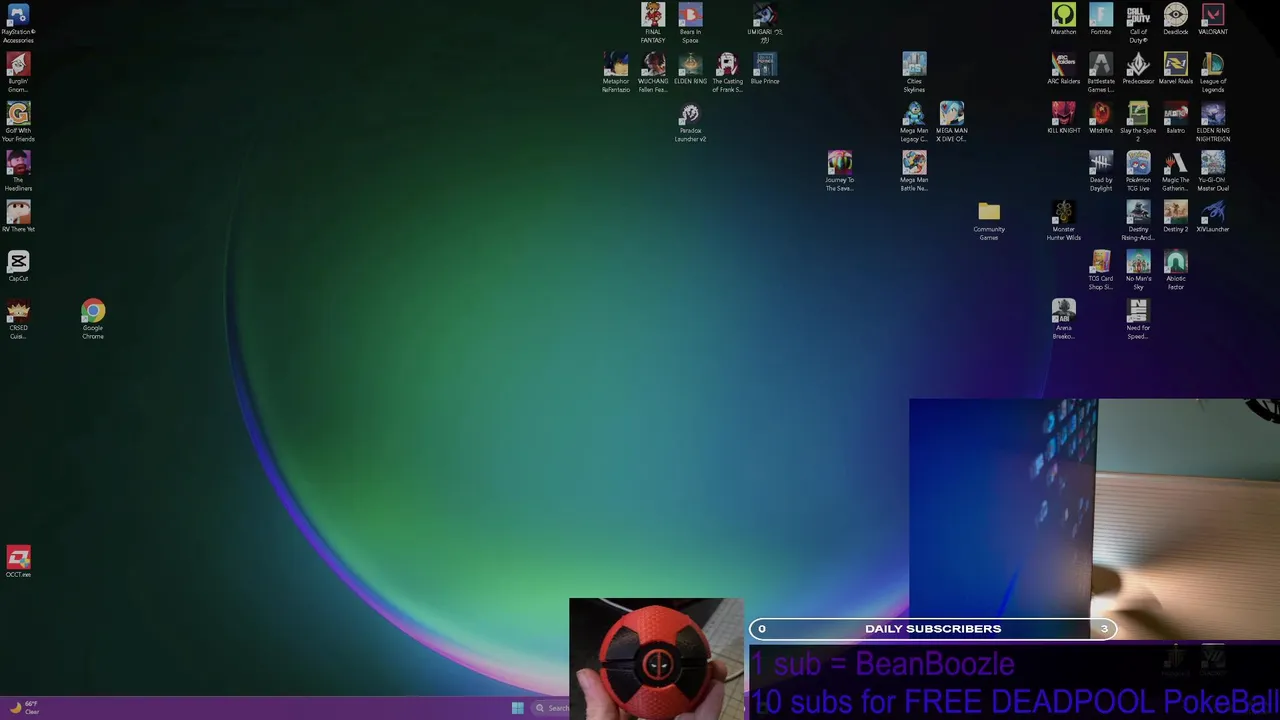Select the Marvel Rivals icon
The height and width of the screenshot is (720, 1280).
tap(1176, 69)
